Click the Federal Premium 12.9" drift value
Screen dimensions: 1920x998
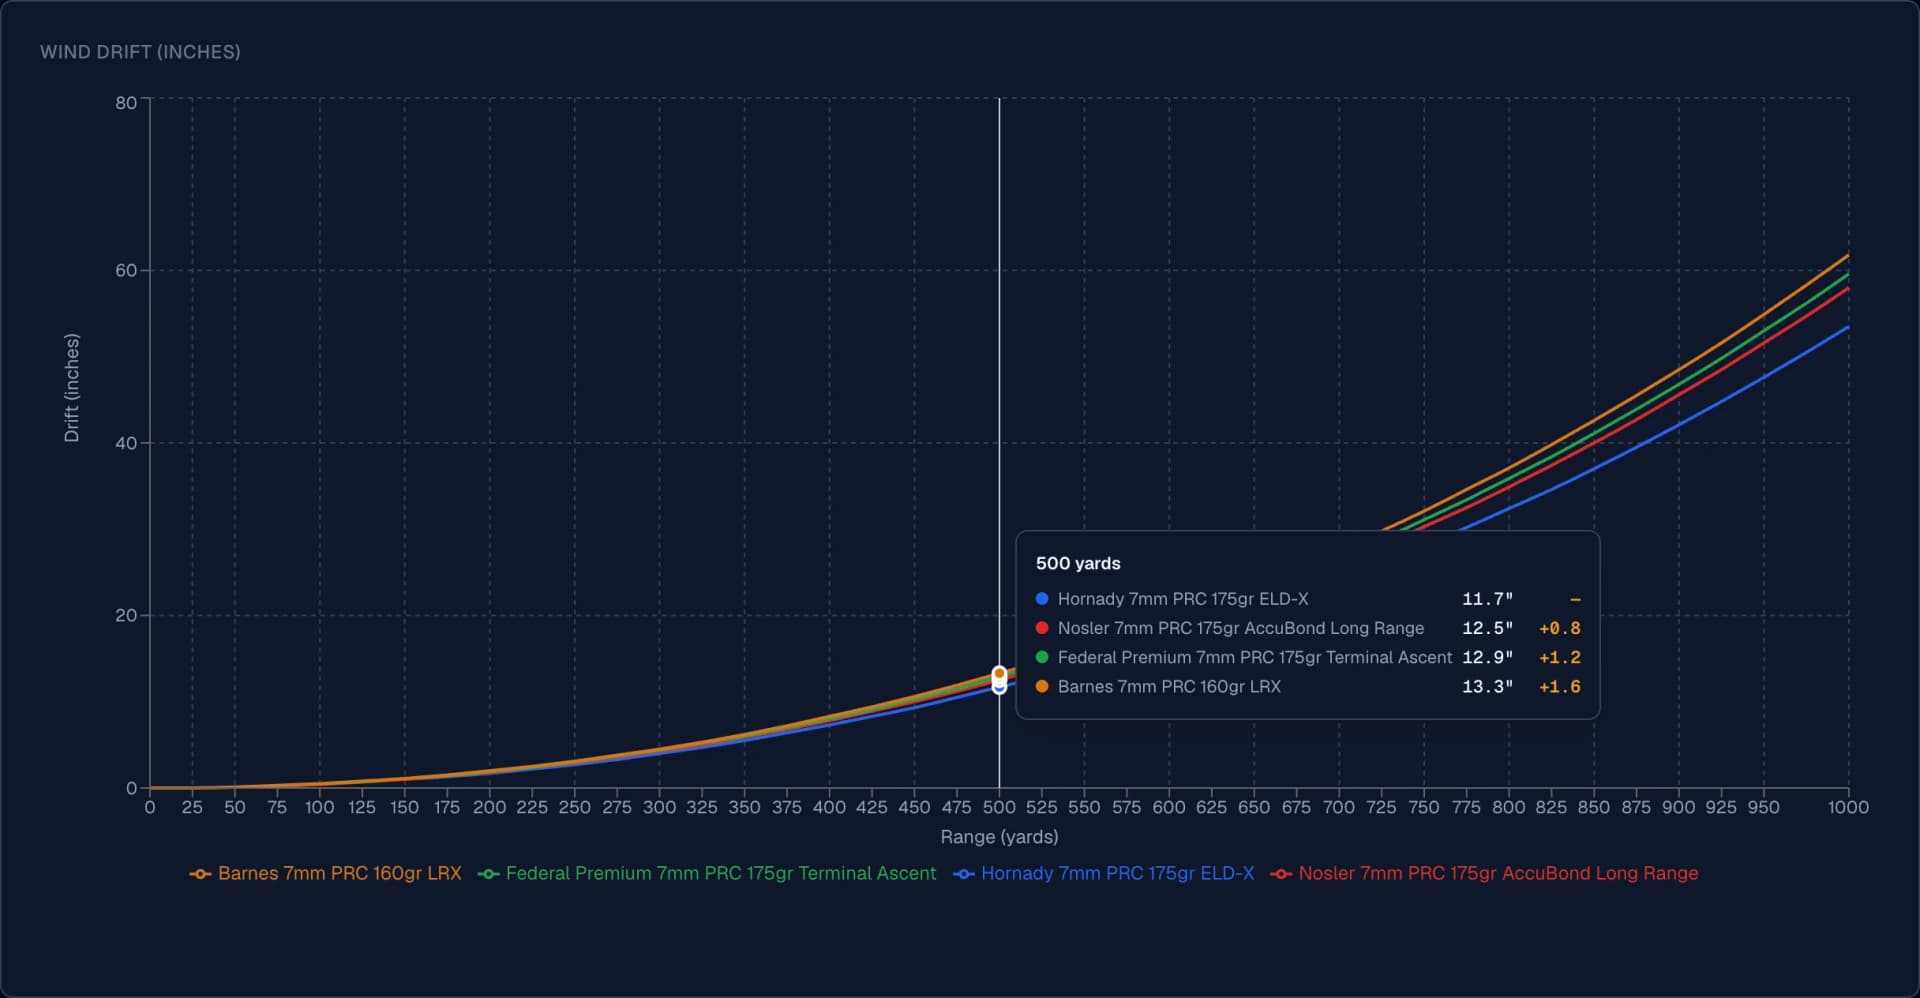click(x=1488, y=657)
